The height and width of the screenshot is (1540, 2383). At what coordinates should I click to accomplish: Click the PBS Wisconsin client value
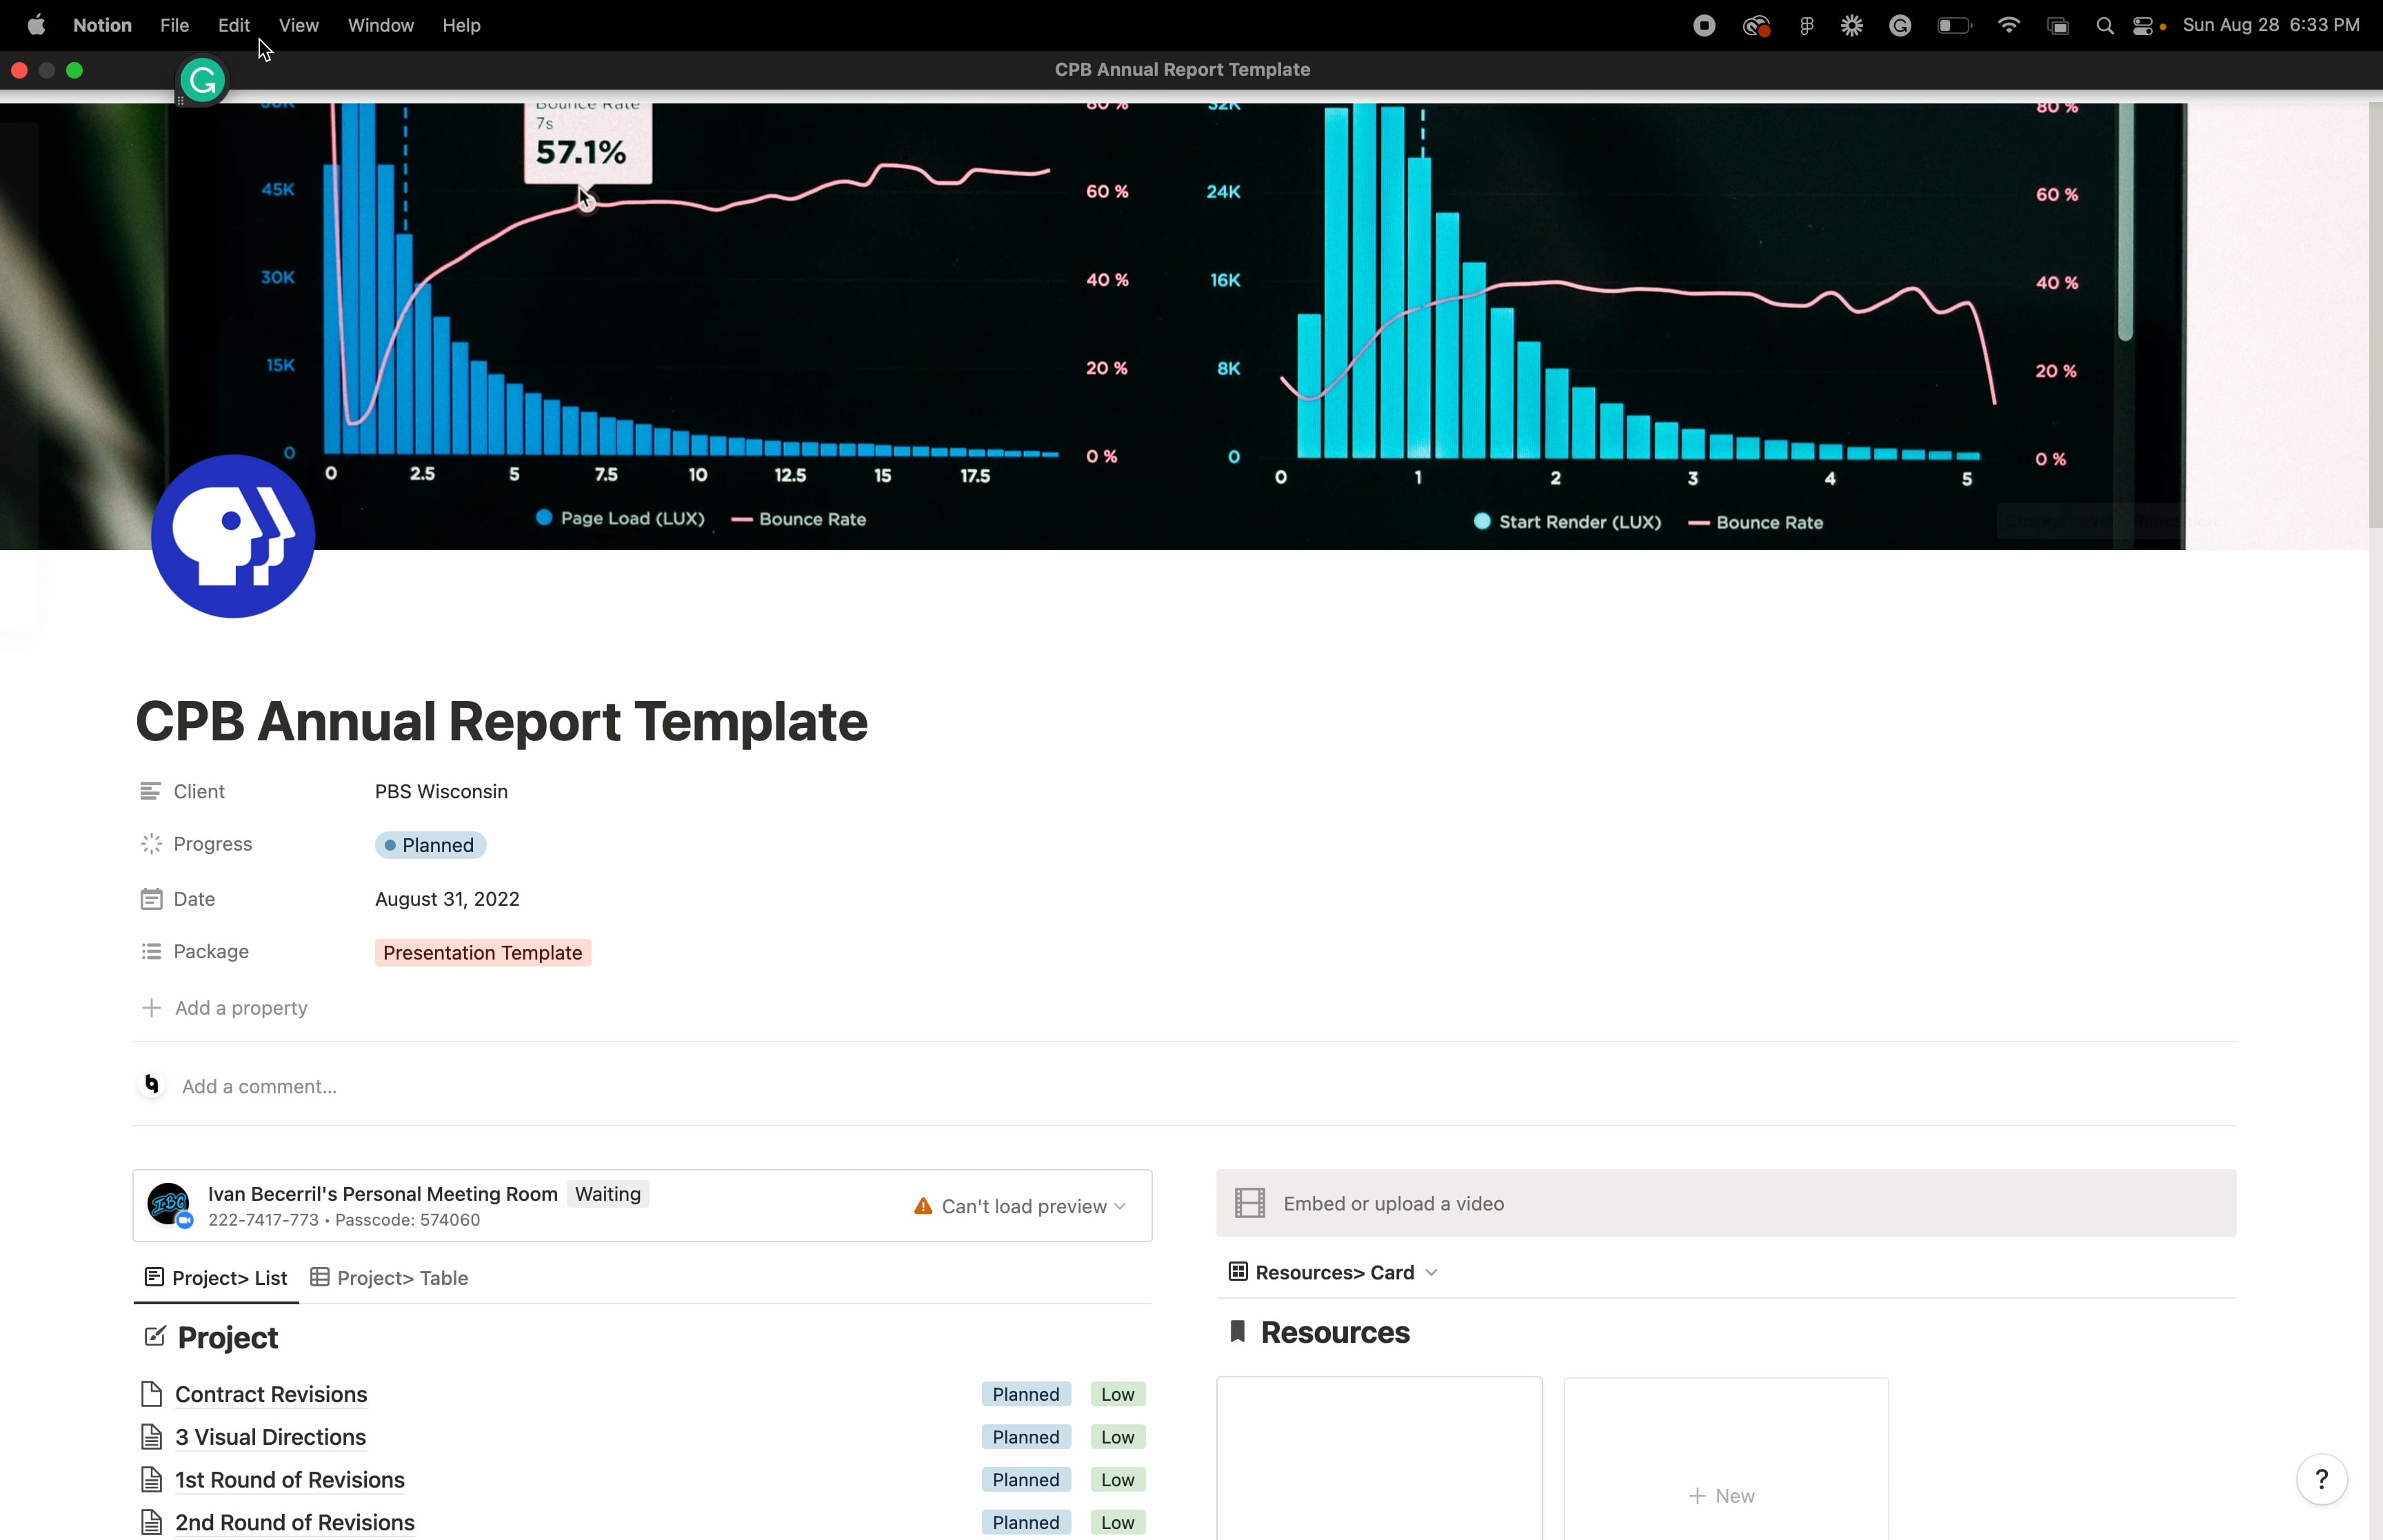pyautogui.click(x=441, y=791)
